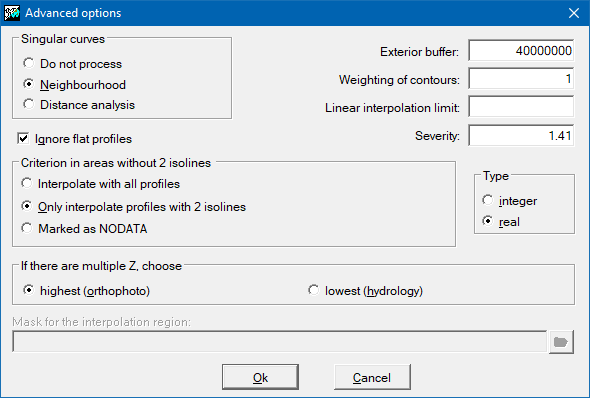The width and height of the screenshot is (590, 398).
Task: Toggle Ignore flat profiles checkbox
Action: coord(23,138)
